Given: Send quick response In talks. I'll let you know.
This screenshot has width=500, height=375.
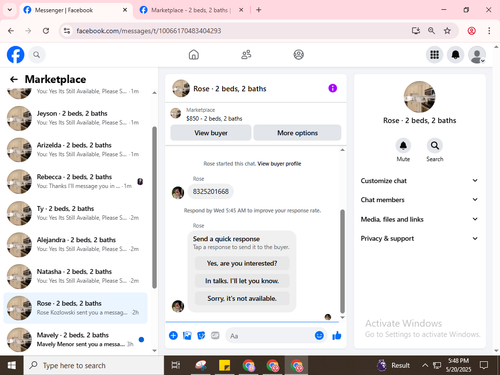Looking at the screenshot, I should pos(242,281).
